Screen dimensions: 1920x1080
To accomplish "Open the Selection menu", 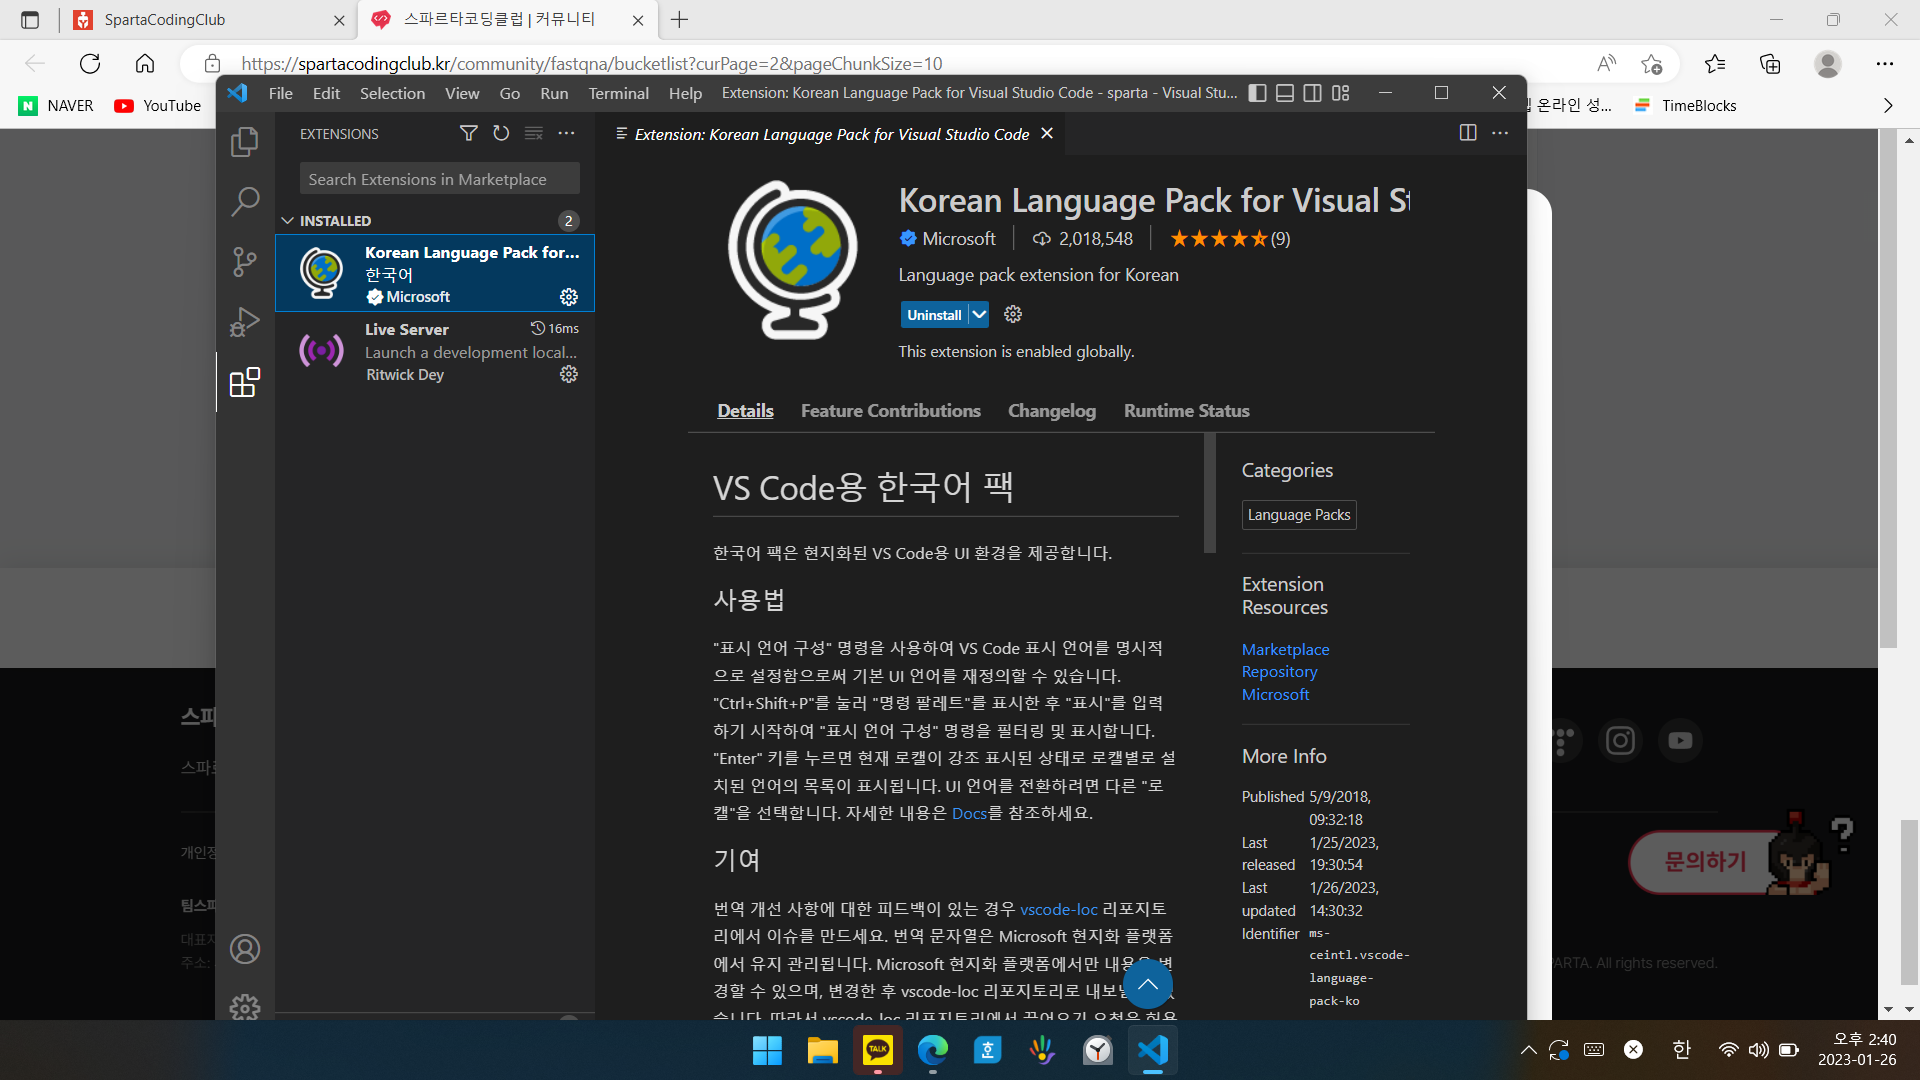I will pos(392,93).
